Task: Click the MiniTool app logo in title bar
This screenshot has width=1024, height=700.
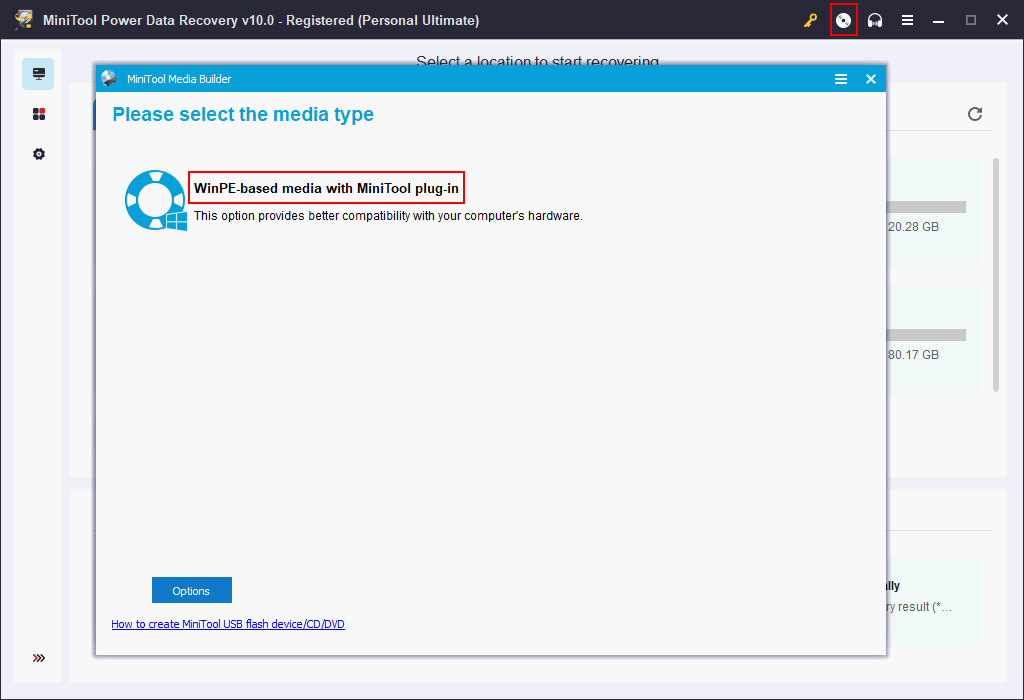Action: pyautogui.click(x=24, y=20)
